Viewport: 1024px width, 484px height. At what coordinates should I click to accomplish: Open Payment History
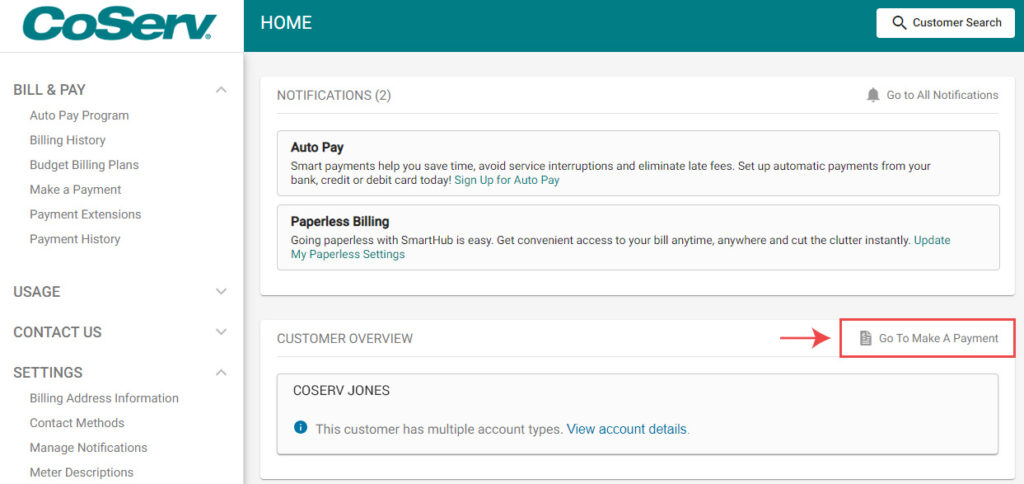coord(74,239)
